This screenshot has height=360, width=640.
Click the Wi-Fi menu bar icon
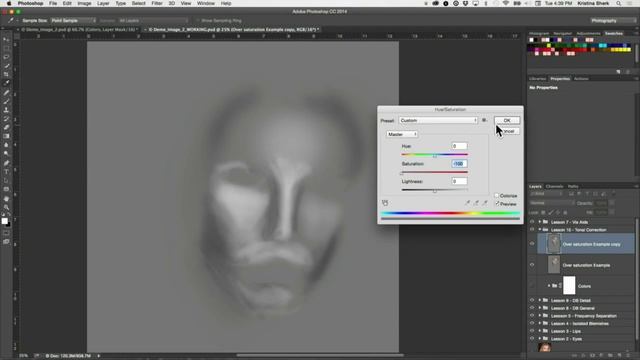(506, 3)
